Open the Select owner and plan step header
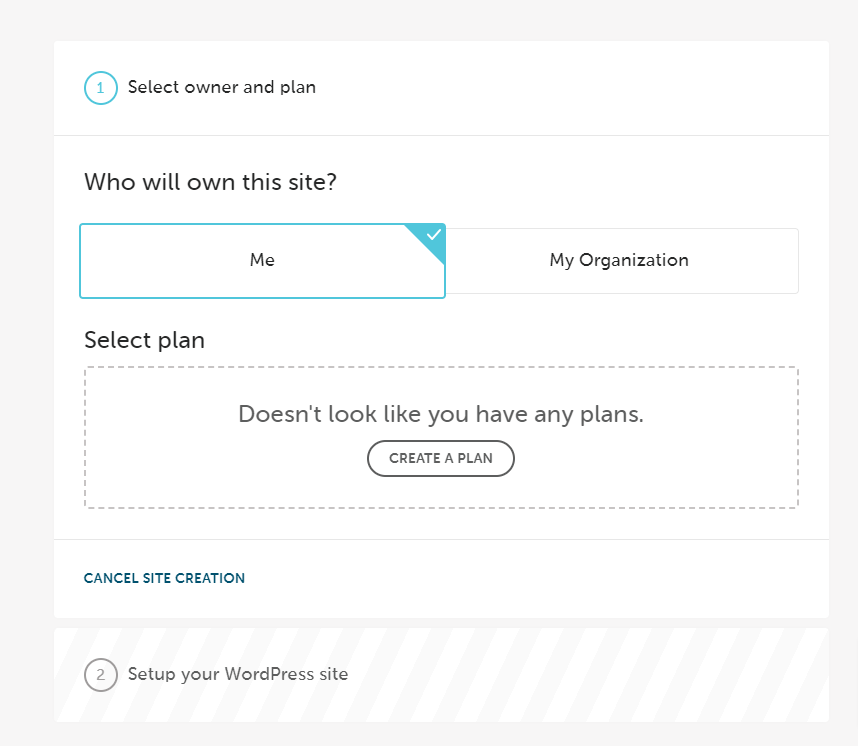858x746 pixels. pyautogui.click(x=222, y=88)
